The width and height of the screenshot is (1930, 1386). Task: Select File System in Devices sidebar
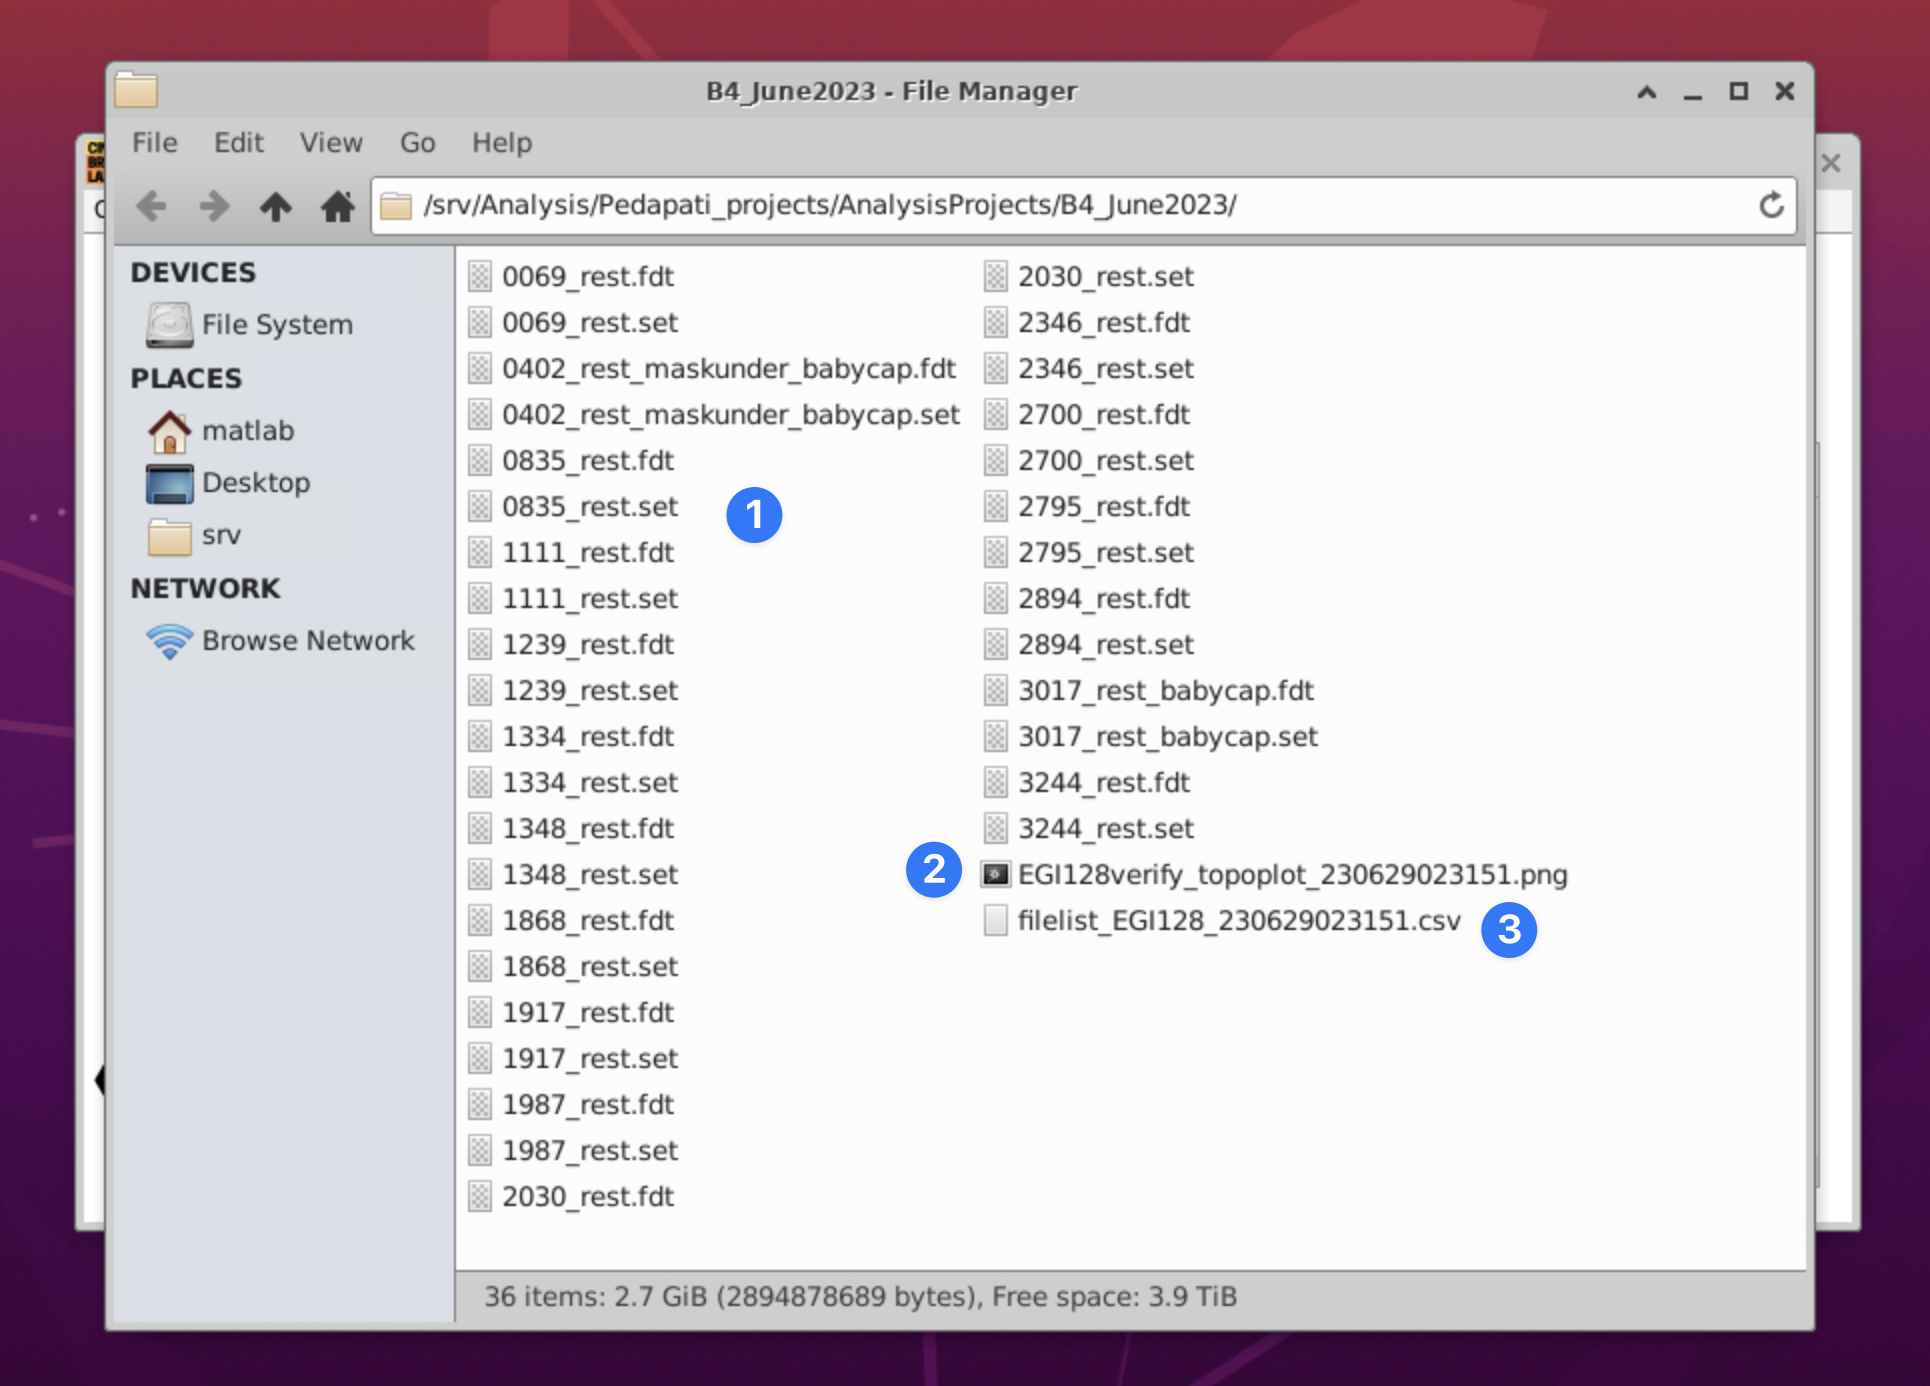click(x=276, y=325)
